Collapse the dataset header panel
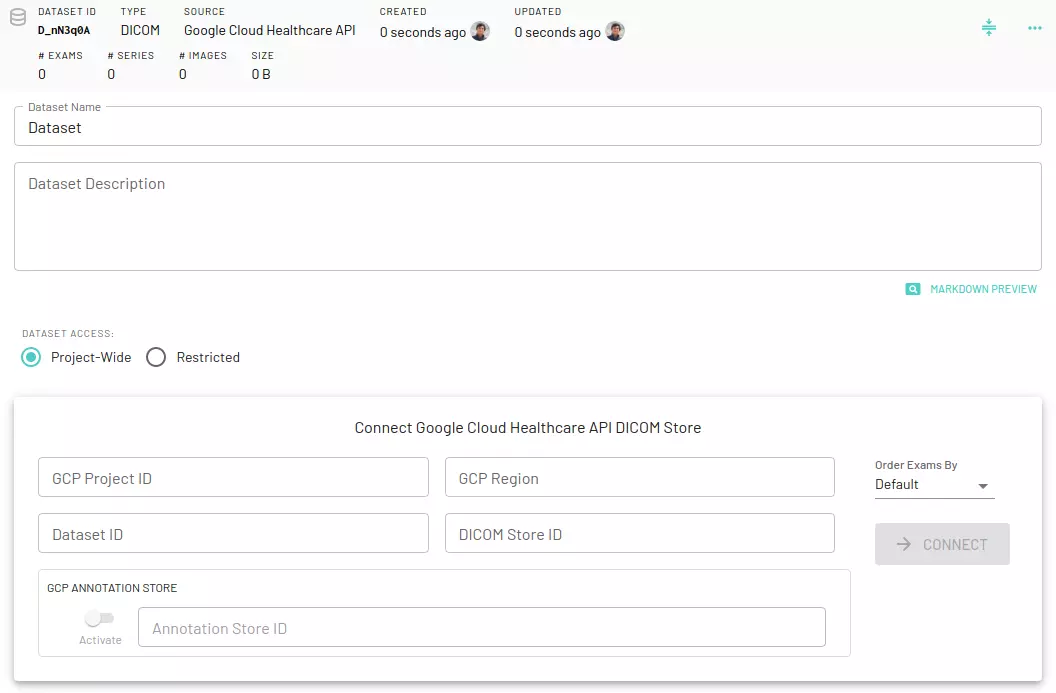The image size is (1056, 693). click(989, 28)
